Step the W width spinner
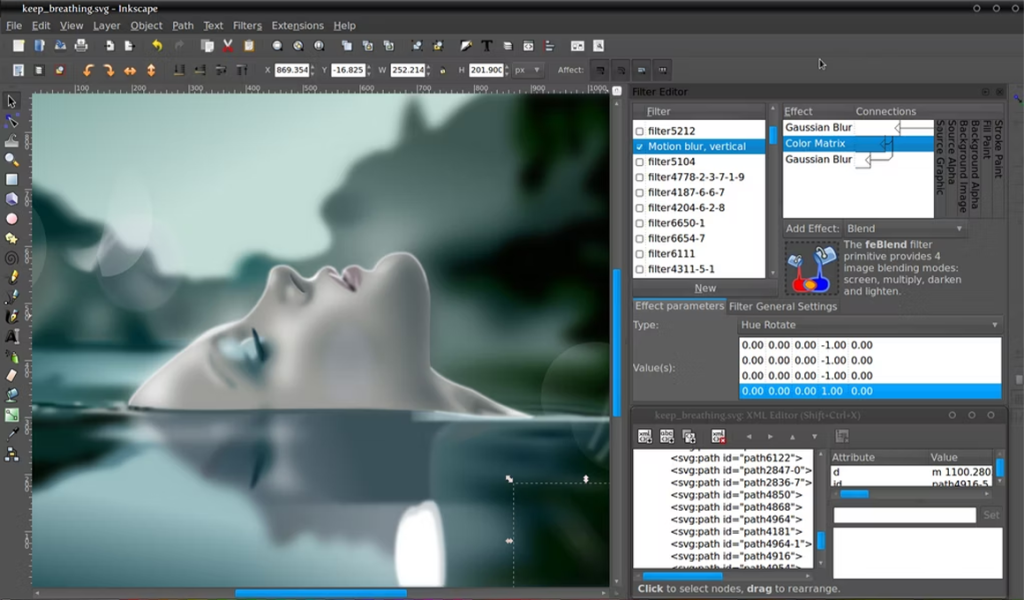1024x600 pixels. [428, 70]
